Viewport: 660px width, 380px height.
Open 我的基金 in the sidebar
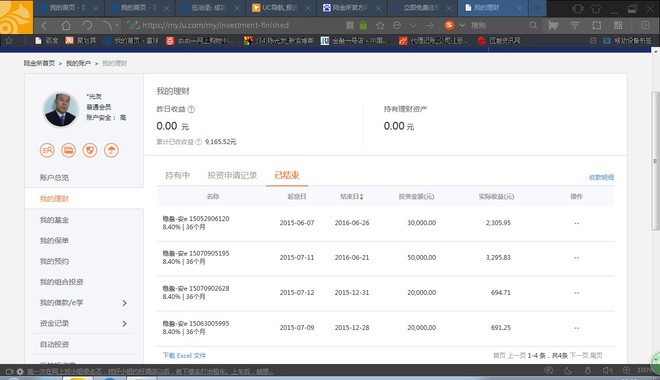(54, 220)
